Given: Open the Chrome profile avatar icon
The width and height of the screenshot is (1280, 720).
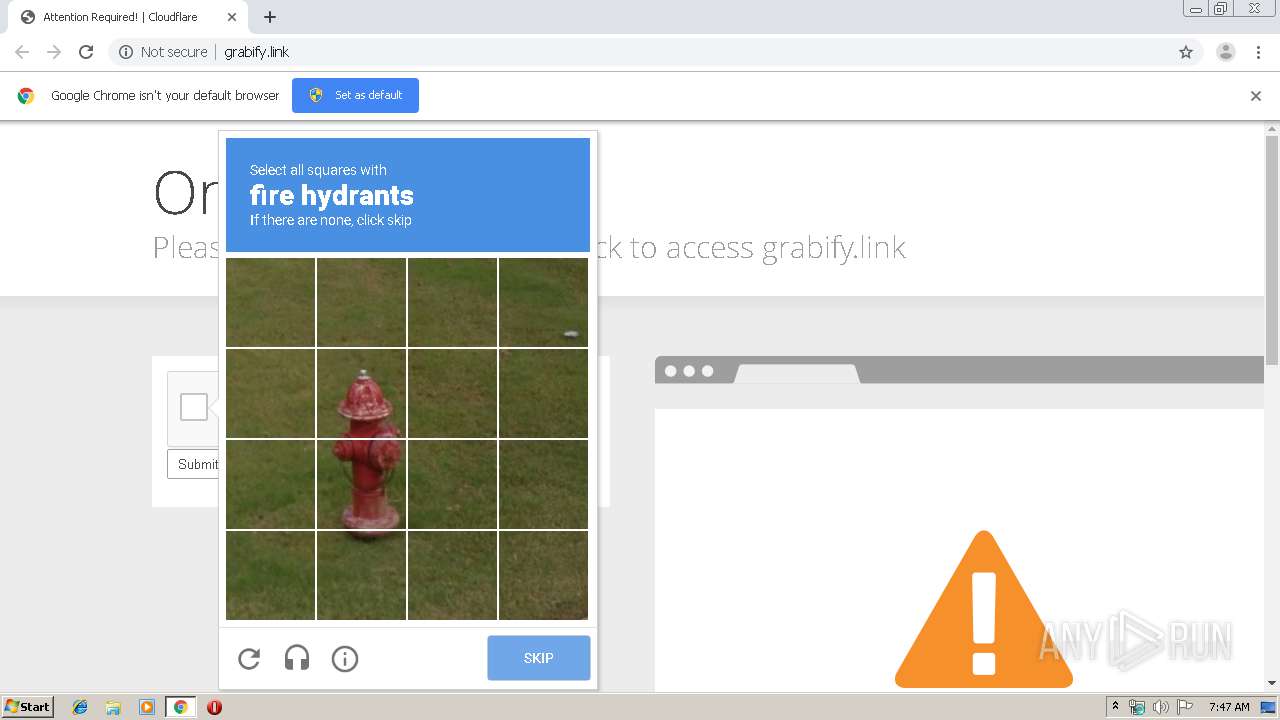Looking at the screenshot, I should click(1226, 52).
